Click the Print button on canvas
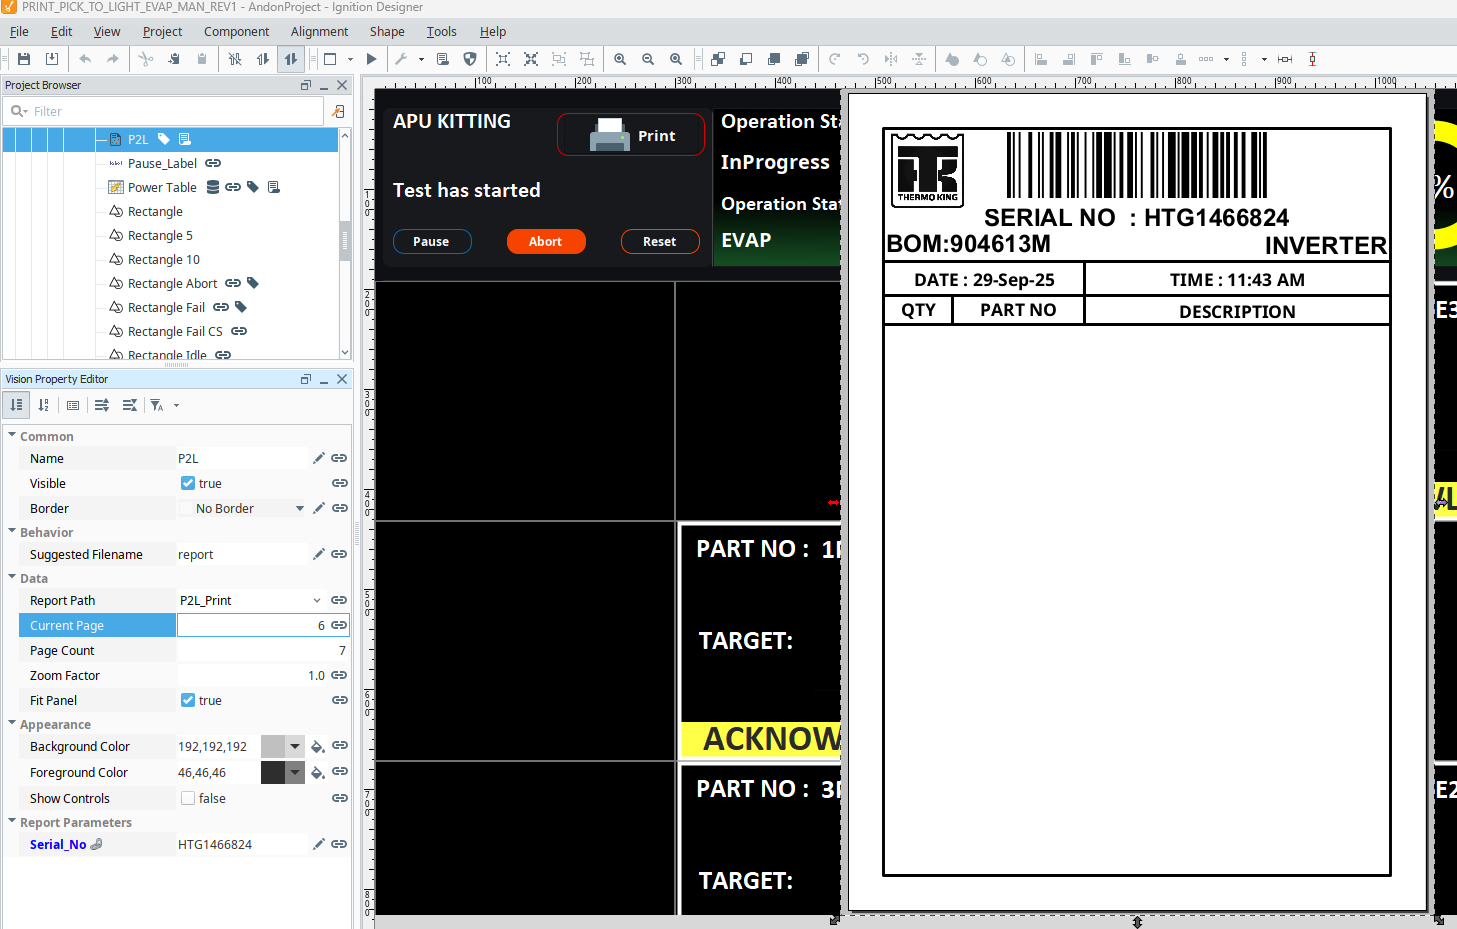 [x=631, y=135]
